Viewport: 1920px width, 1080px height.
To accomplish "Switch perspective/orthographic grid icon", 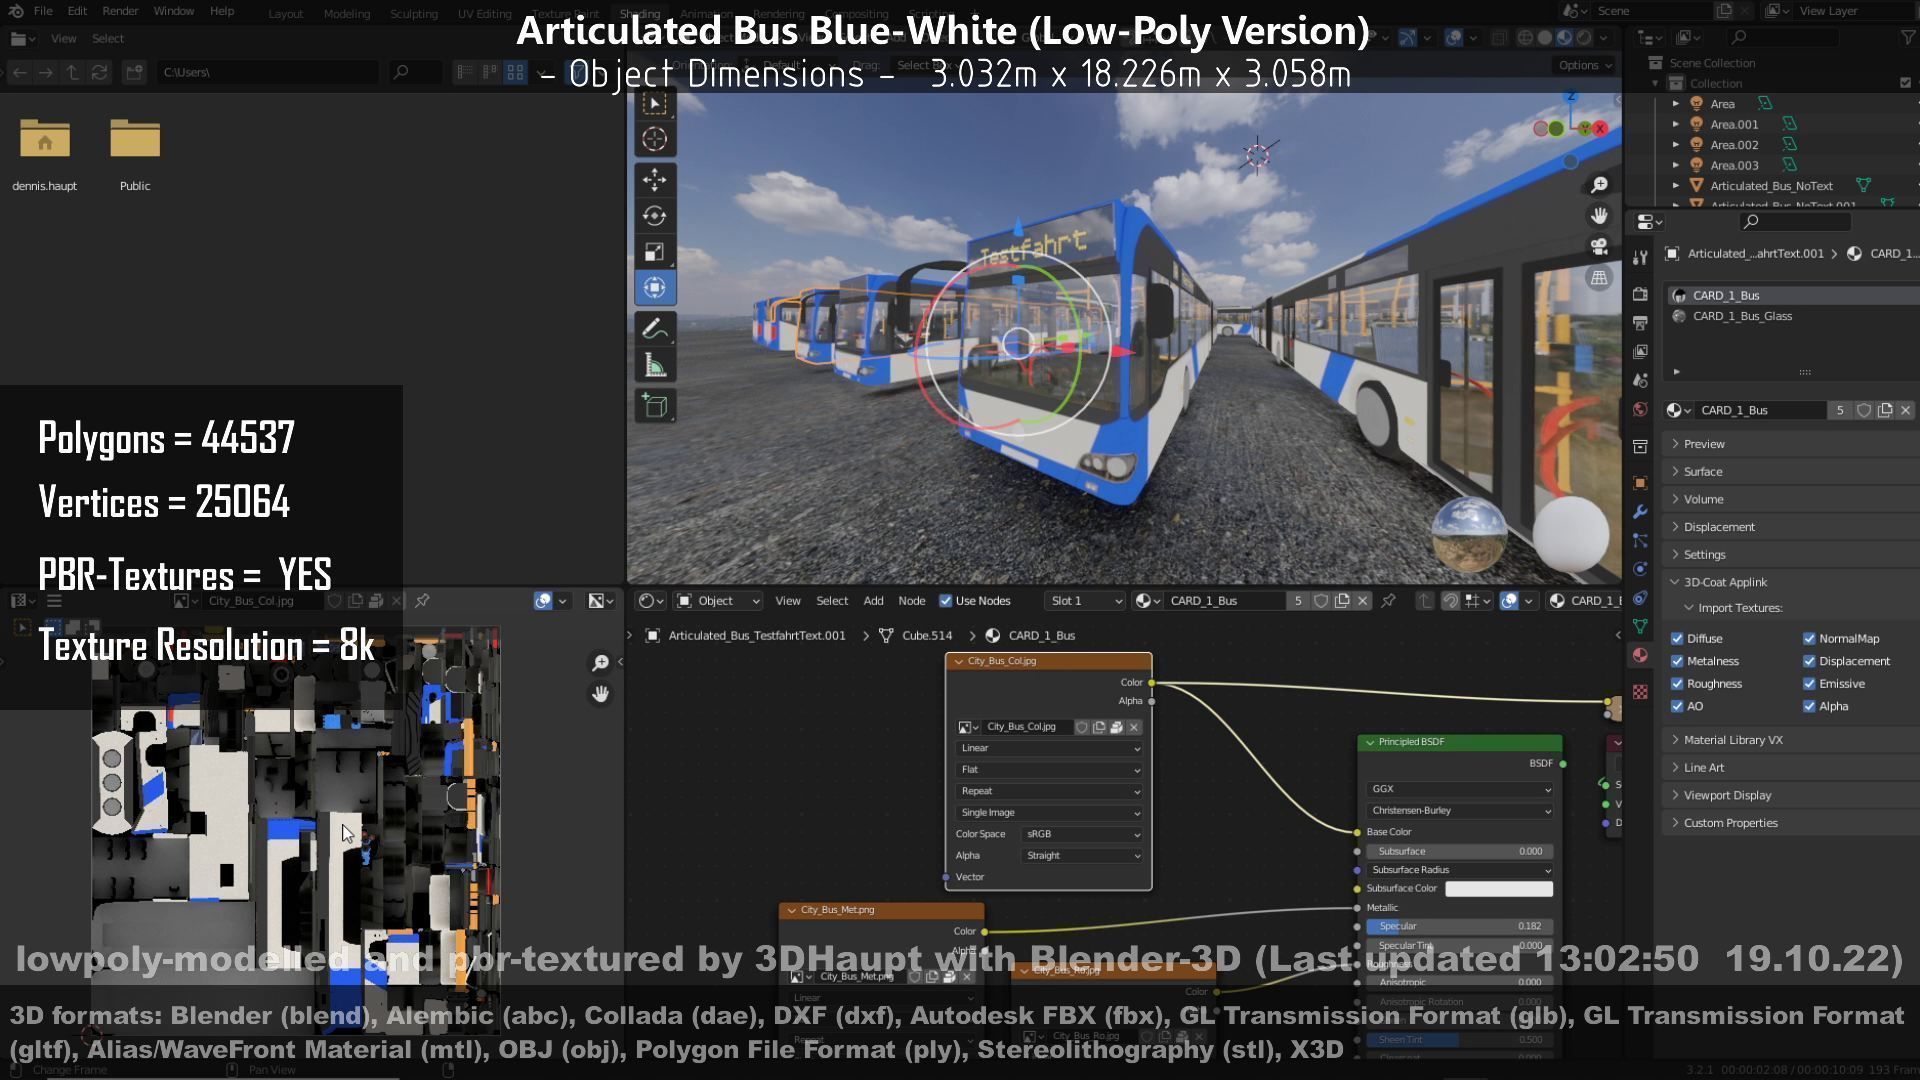I will point(1599,278).
